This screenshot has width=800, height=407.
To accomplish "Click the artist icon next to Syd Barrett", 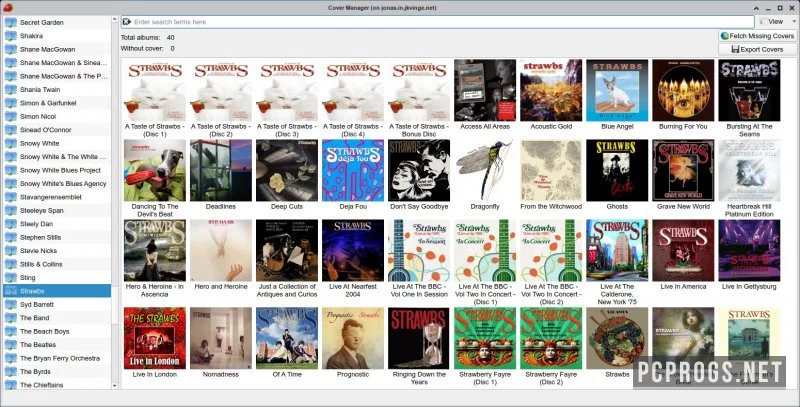I will coord(11,304).
